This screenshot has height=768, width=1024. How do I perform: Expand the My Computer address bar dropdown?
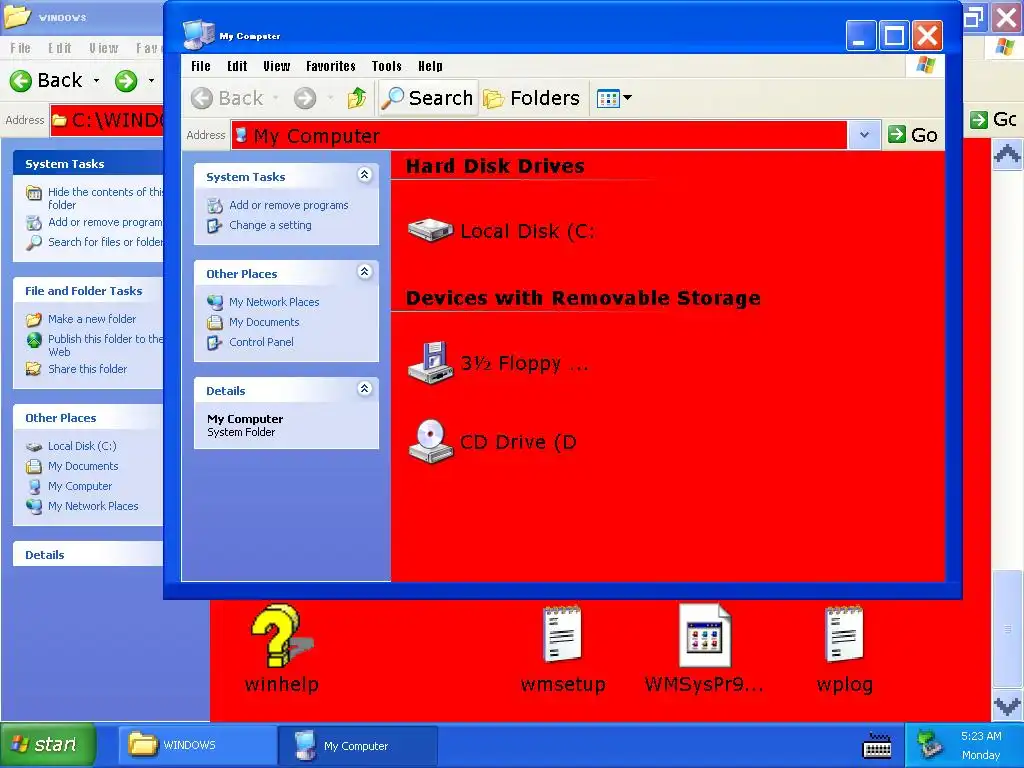(x=864, y=135)
